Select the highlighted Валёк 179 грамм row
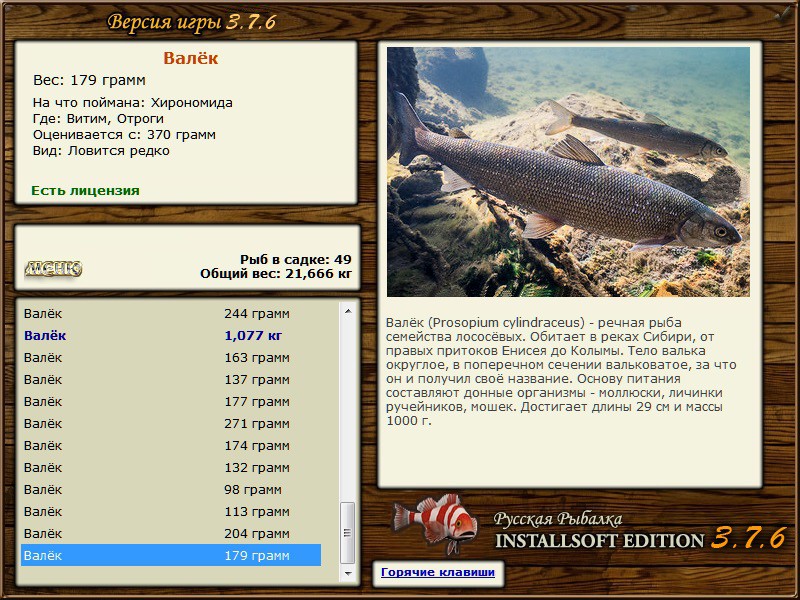The image size is (800, 600). click(171, 555)
